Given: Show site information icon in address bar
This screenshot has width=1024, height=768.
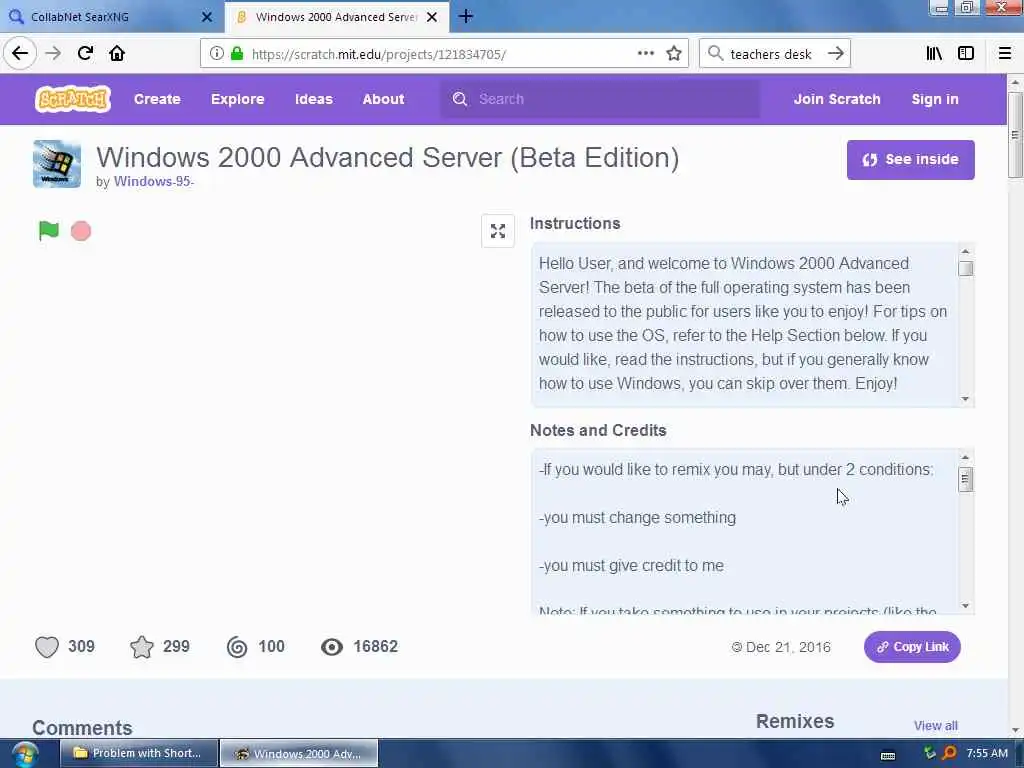Looking at the screenshot, I should click(x=217, y=54).
